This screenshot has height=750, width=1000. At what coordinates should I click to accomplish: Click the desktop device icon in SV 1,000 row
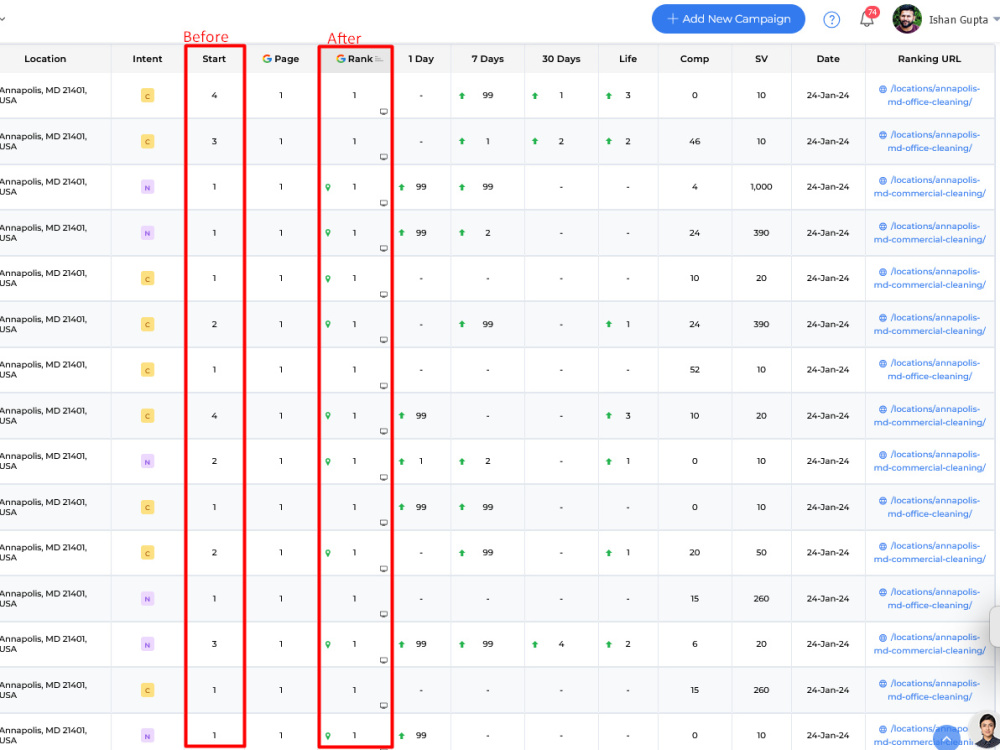click(x=384, y=203)
